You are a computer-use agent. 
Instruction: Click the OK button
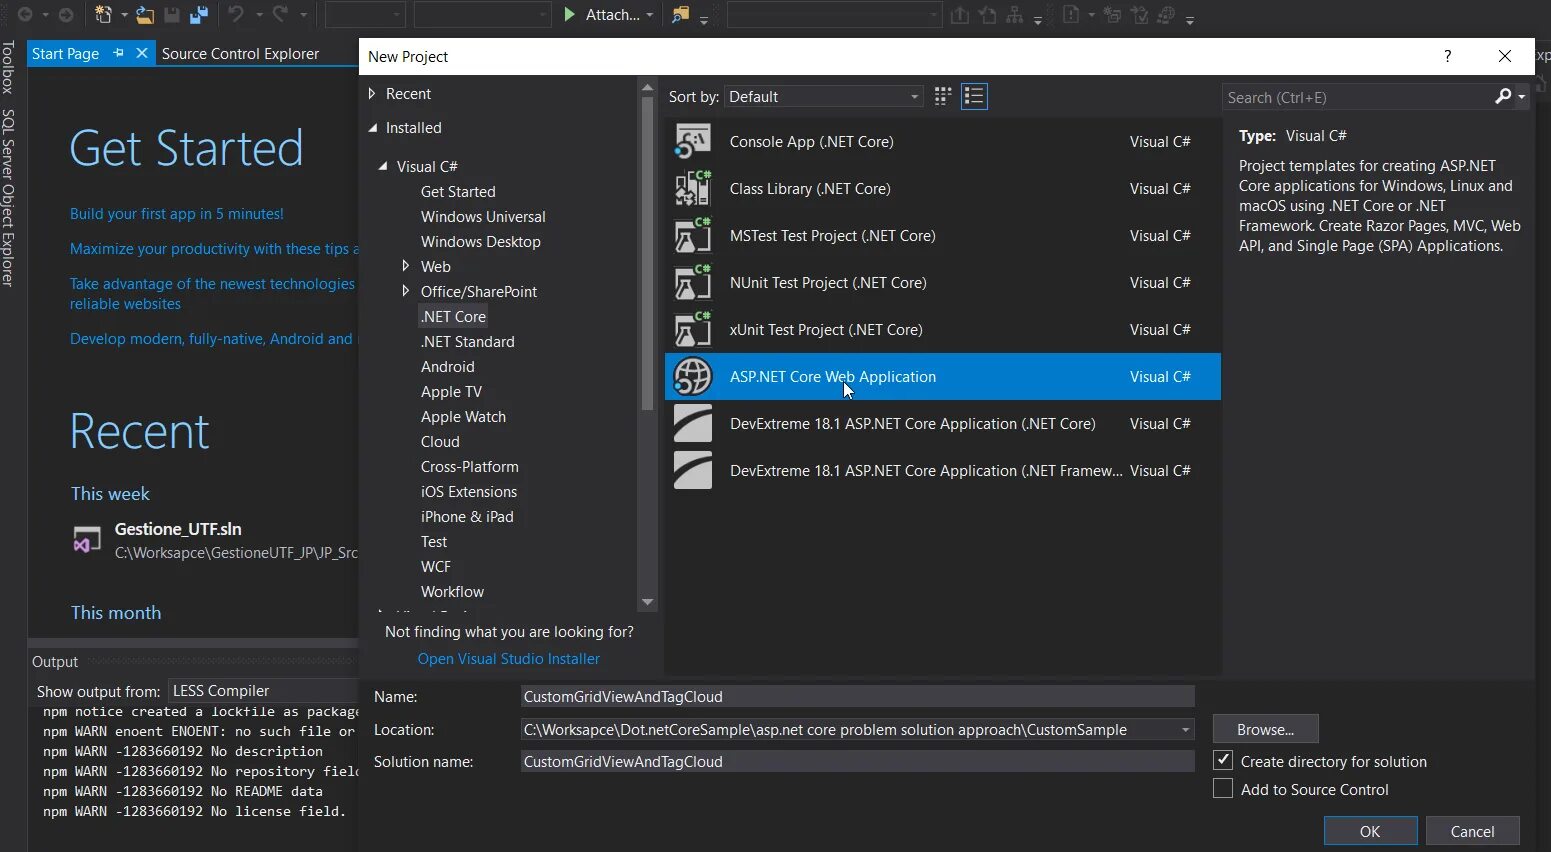pyautogui.click(x=1370, y=831)
